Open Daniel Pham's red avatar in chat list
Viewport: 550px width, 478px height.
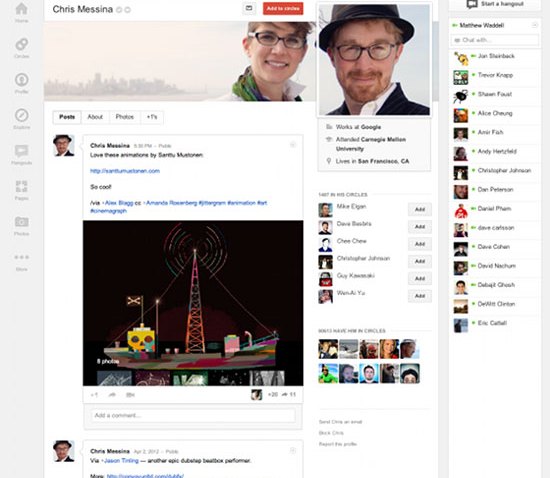461,211
